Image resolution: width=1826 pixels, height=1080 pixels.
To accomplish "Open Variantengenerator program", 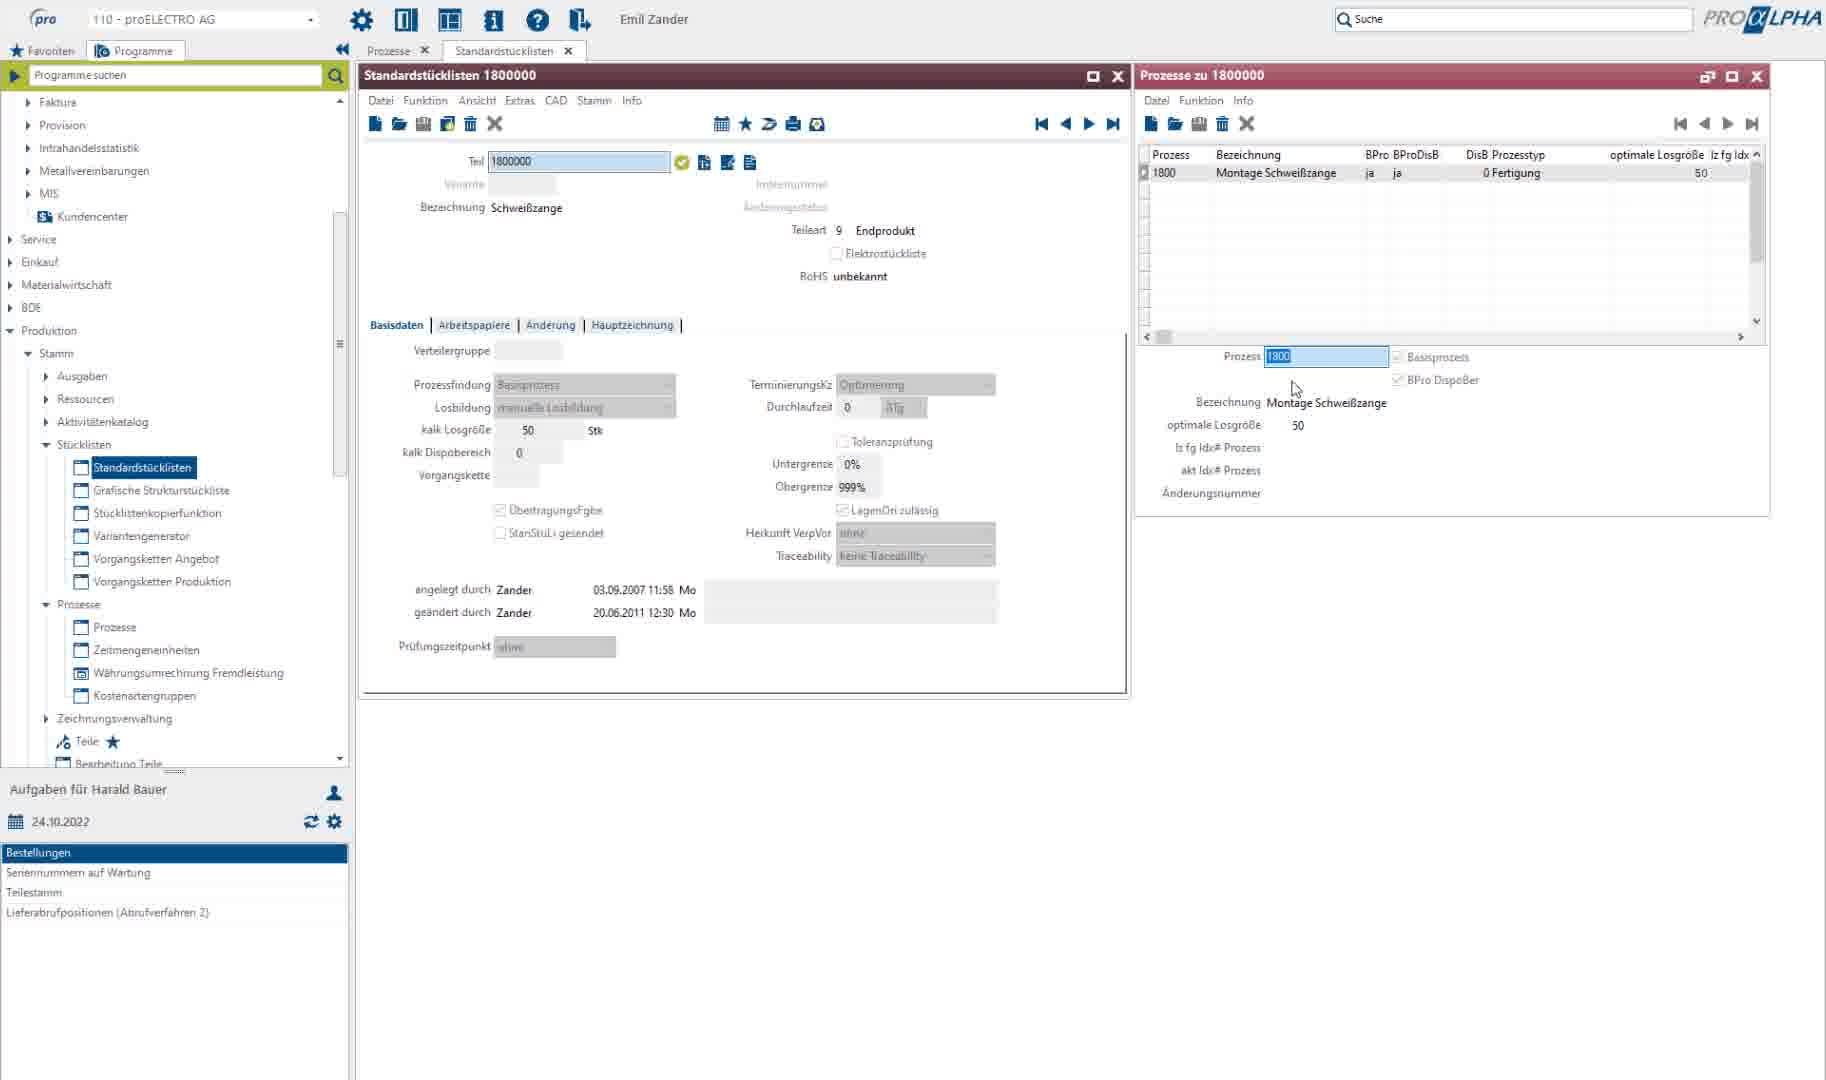I will pos(141,536).
